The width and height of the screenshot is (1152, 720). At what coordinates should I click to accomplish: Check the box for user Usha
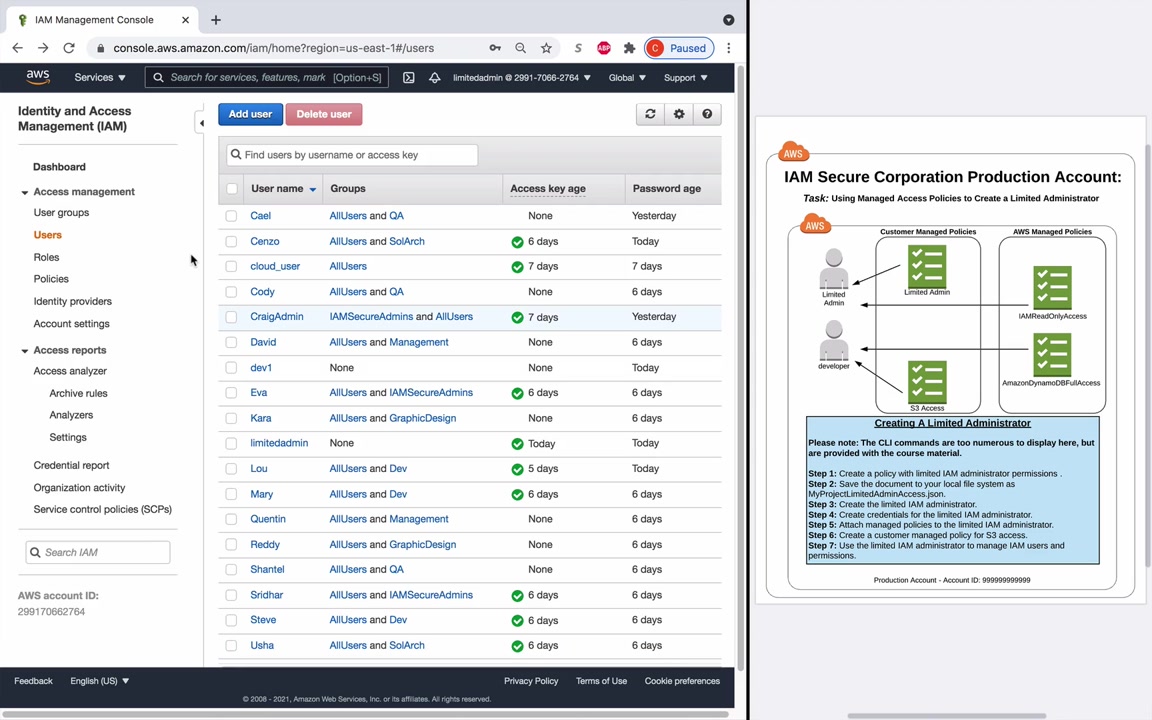pos(231,645)
